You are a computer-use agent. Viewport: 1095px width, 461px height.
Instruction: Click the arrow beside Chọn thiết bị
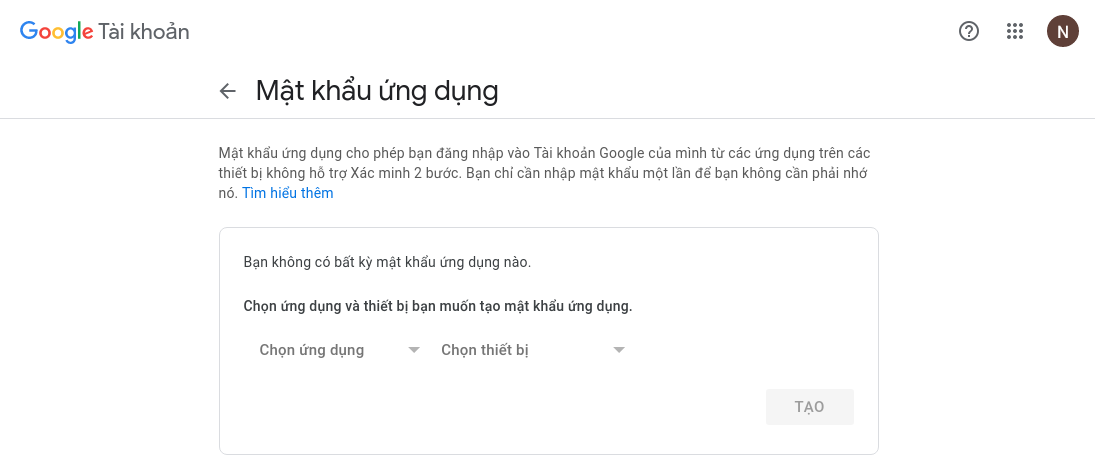[619, 350]
